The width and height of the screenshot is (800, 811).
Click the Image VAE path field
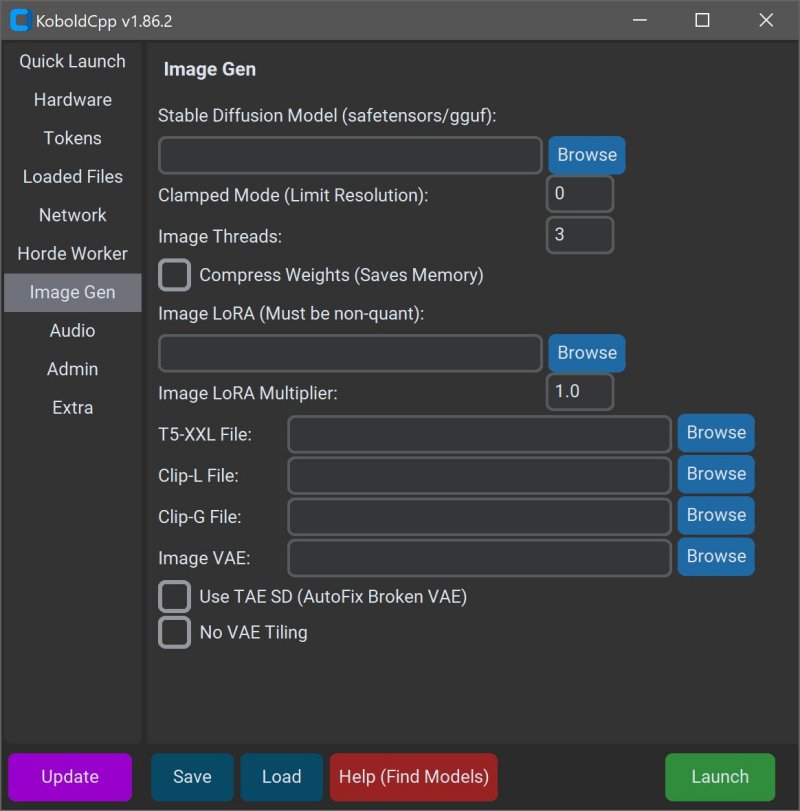(x=479, y=558)
